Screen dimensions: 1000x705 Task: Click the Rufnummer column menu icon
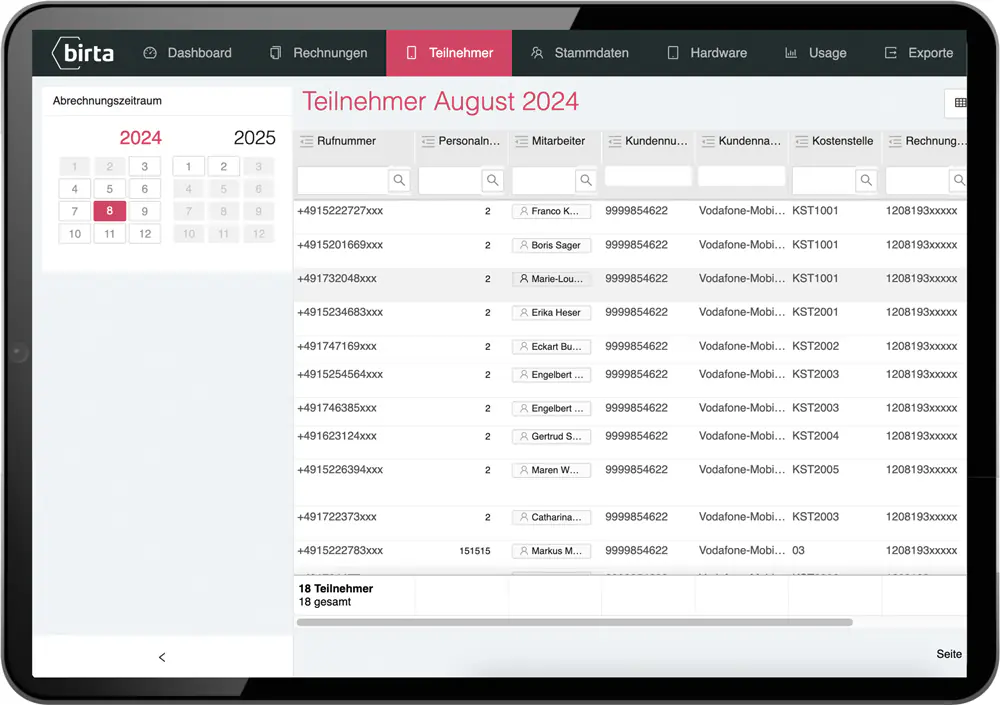click(x=306, y=141)
